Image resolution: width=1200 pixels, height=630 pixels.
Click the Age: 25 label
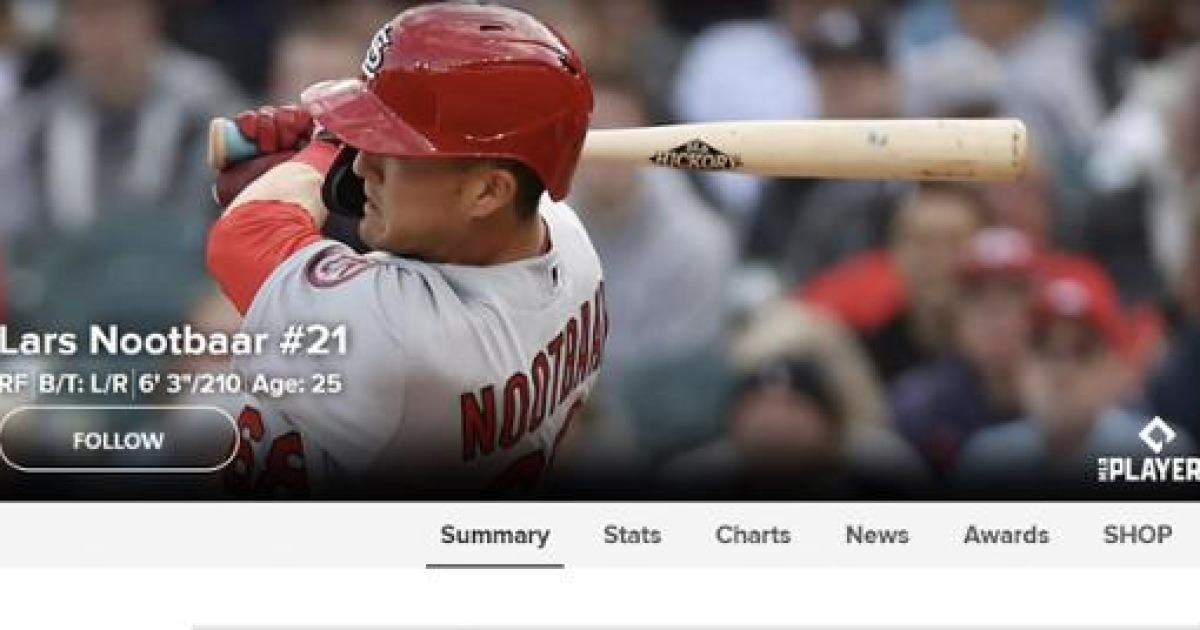[x=296, y=384]
